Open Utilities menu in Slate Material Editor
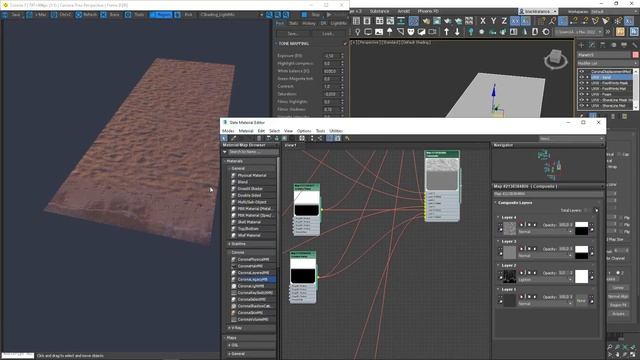Image resolution: width=640 pixels, height=360 pixels. point(336,131)
